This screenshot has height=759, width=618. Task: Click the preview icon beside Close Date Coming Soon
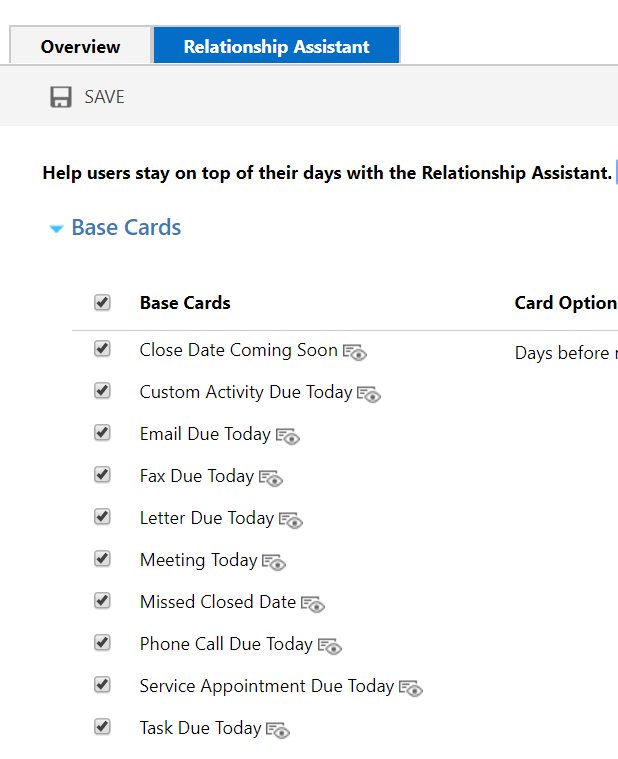355,352
